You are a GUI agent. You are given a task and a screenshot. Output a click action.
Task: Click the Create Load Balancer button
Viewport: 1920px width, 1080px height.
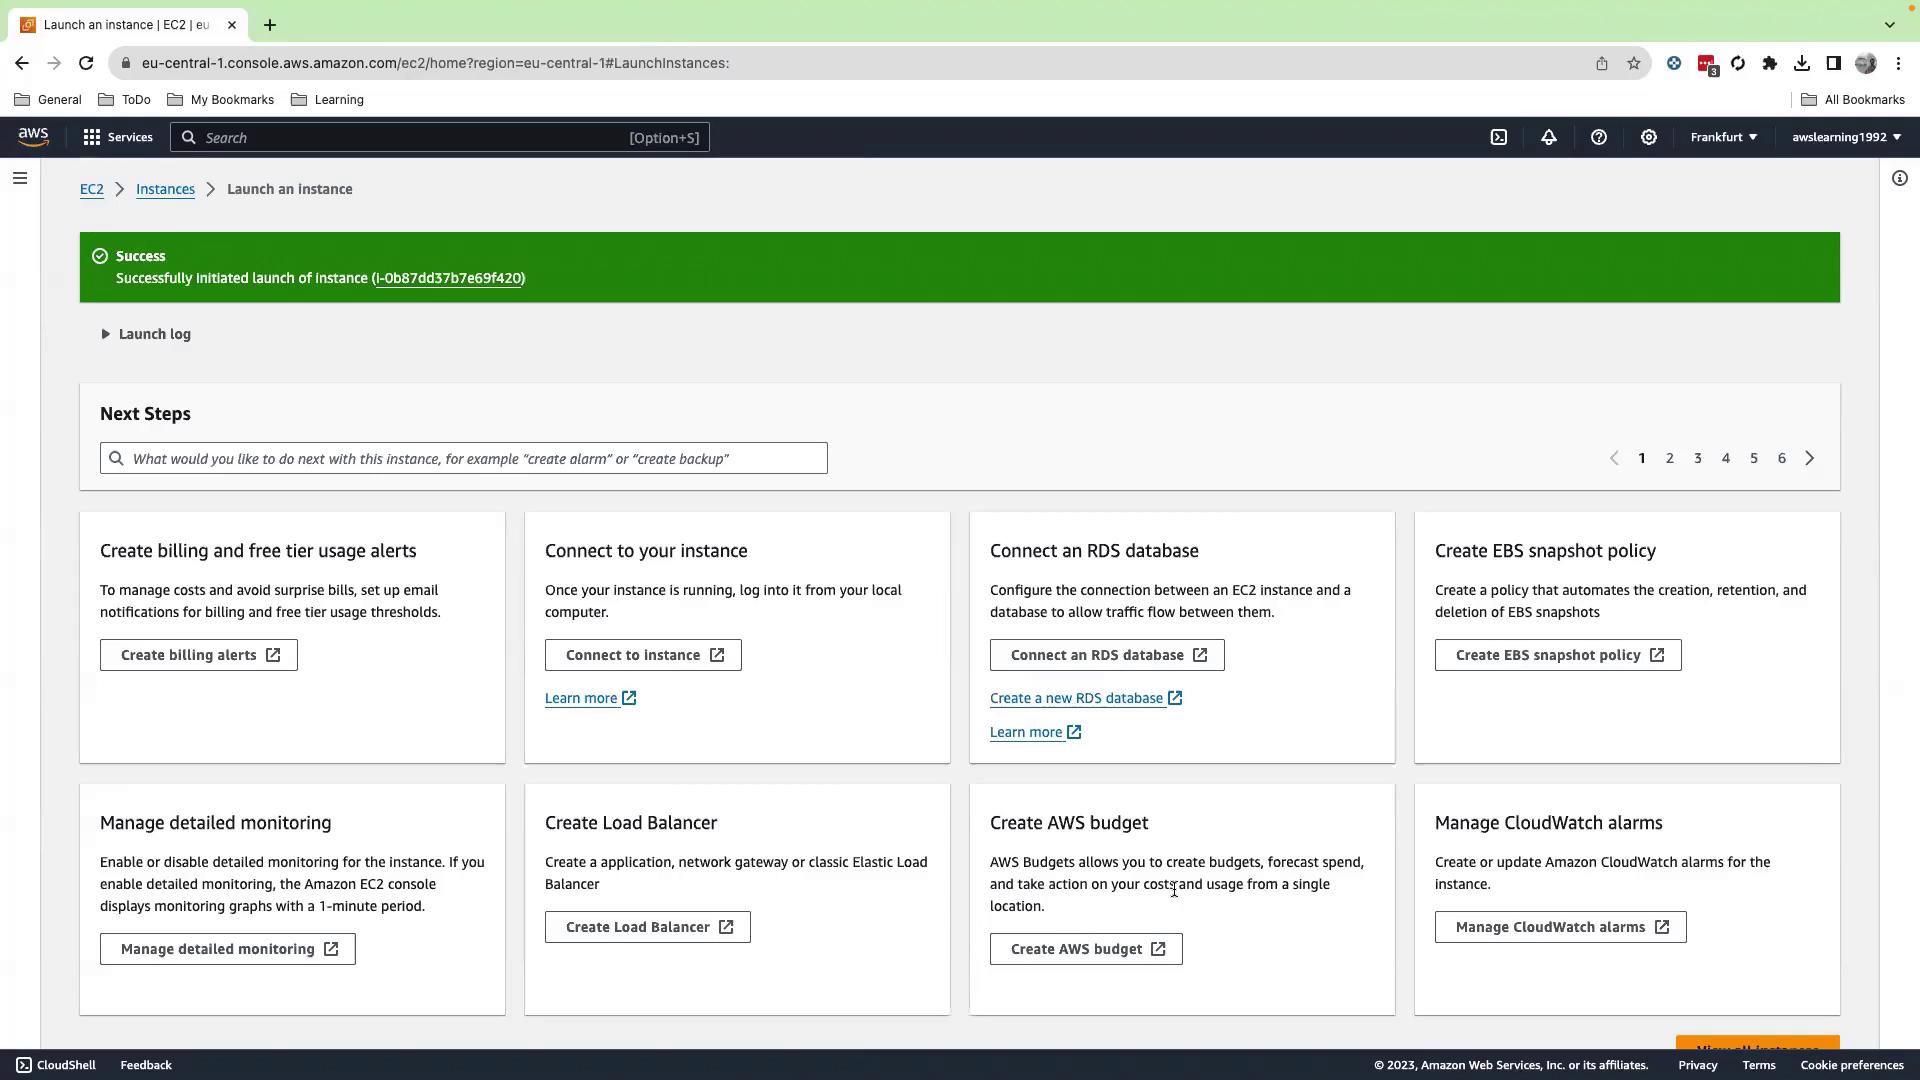[x=647, y=927]
